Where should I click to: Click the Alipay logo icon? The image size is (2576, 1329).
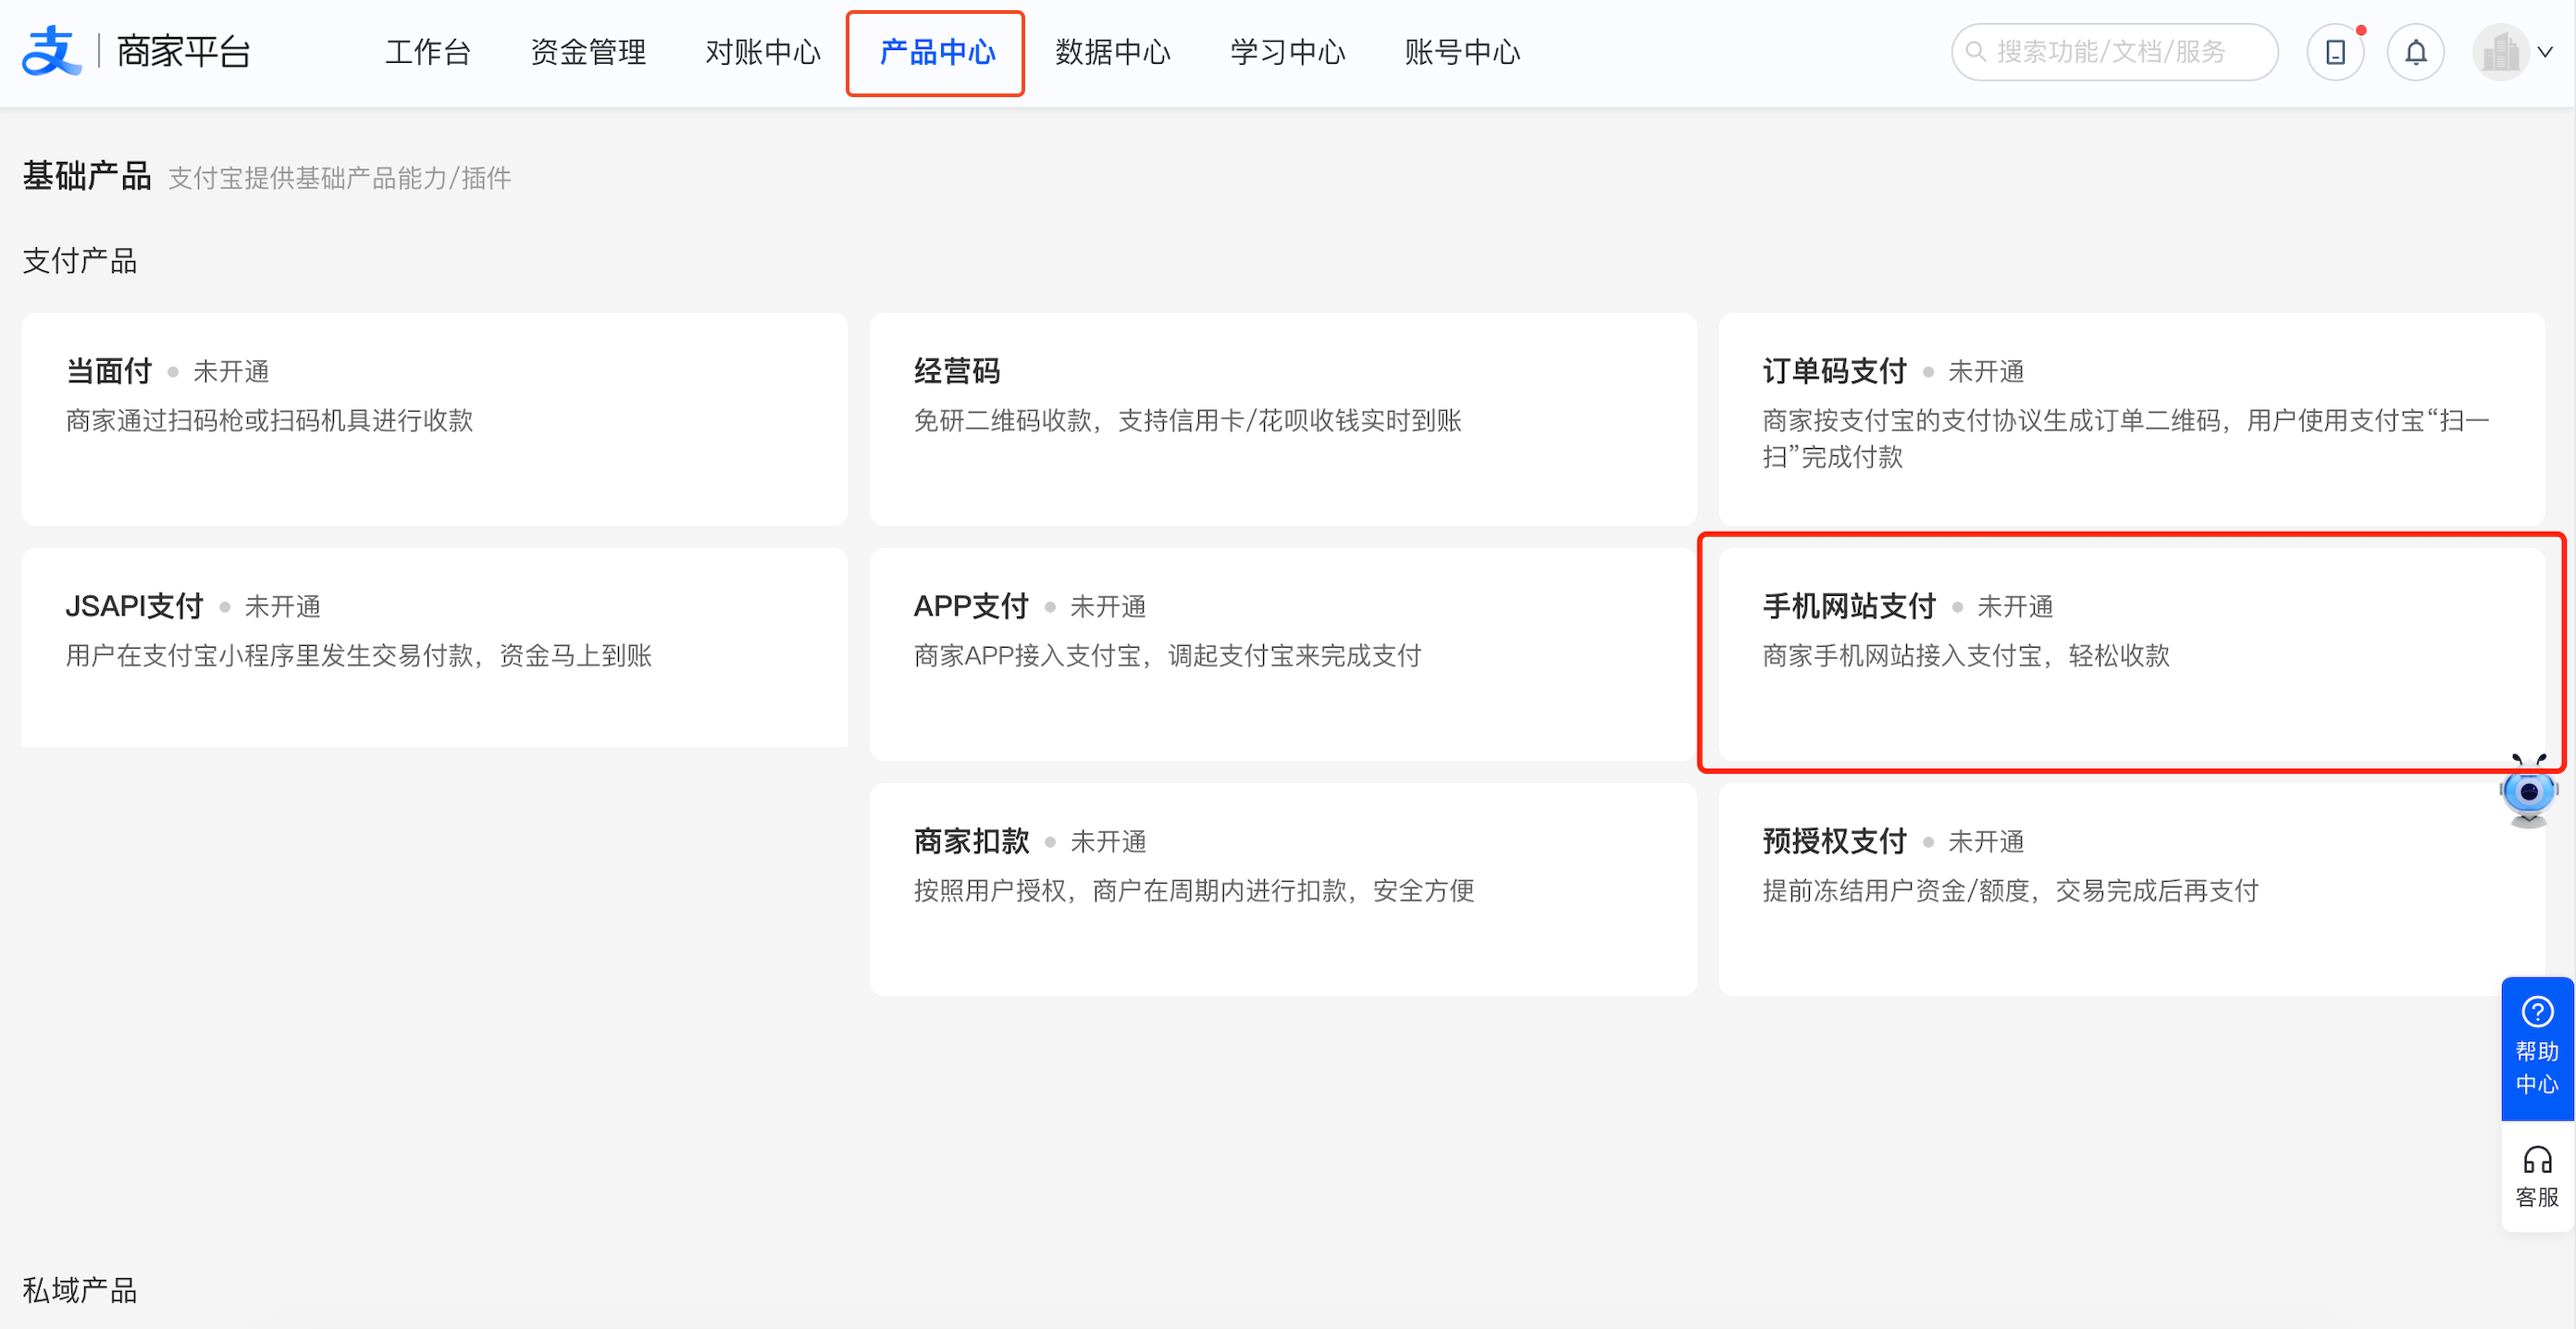click(50, 52)
